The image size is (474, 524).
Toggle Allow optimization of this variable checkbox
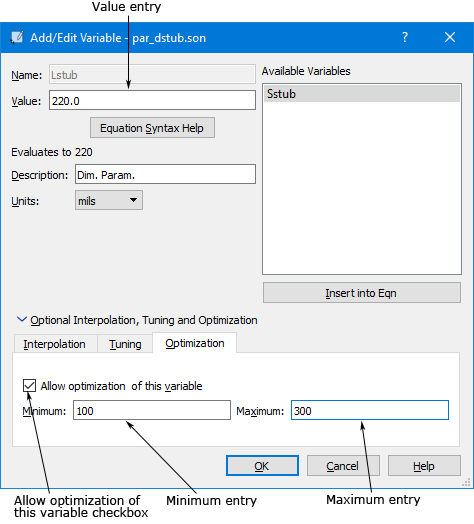[29, 386]
